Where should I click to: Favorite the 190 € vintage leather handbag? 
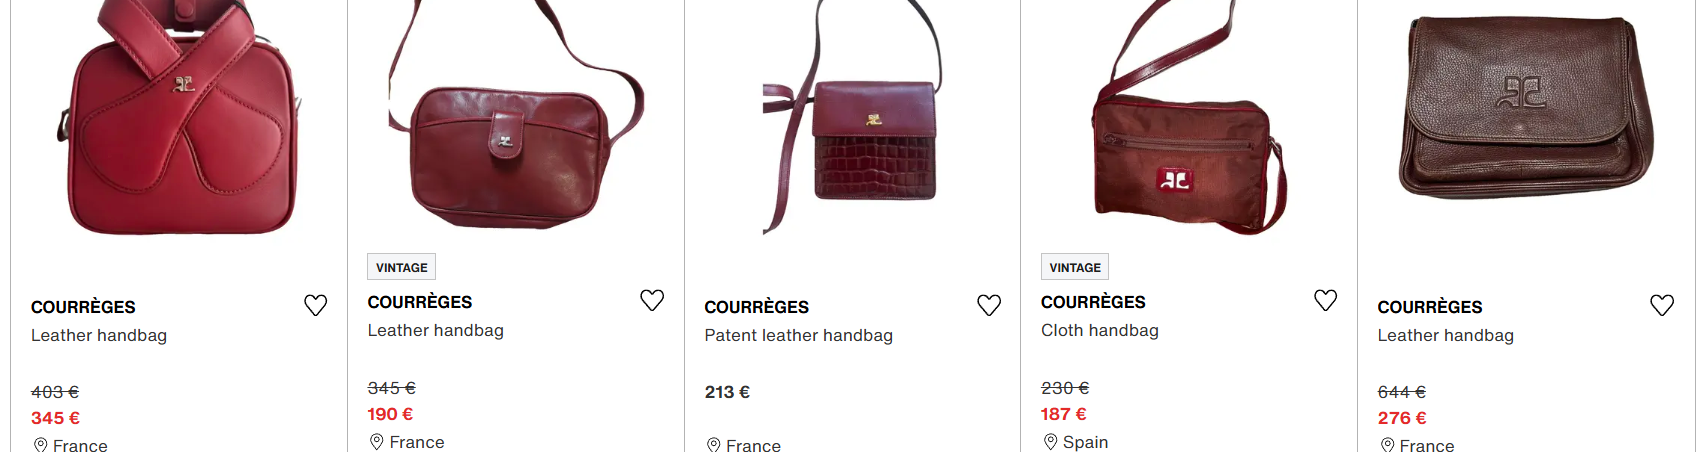pyautogui.click(x=652, y=300)
